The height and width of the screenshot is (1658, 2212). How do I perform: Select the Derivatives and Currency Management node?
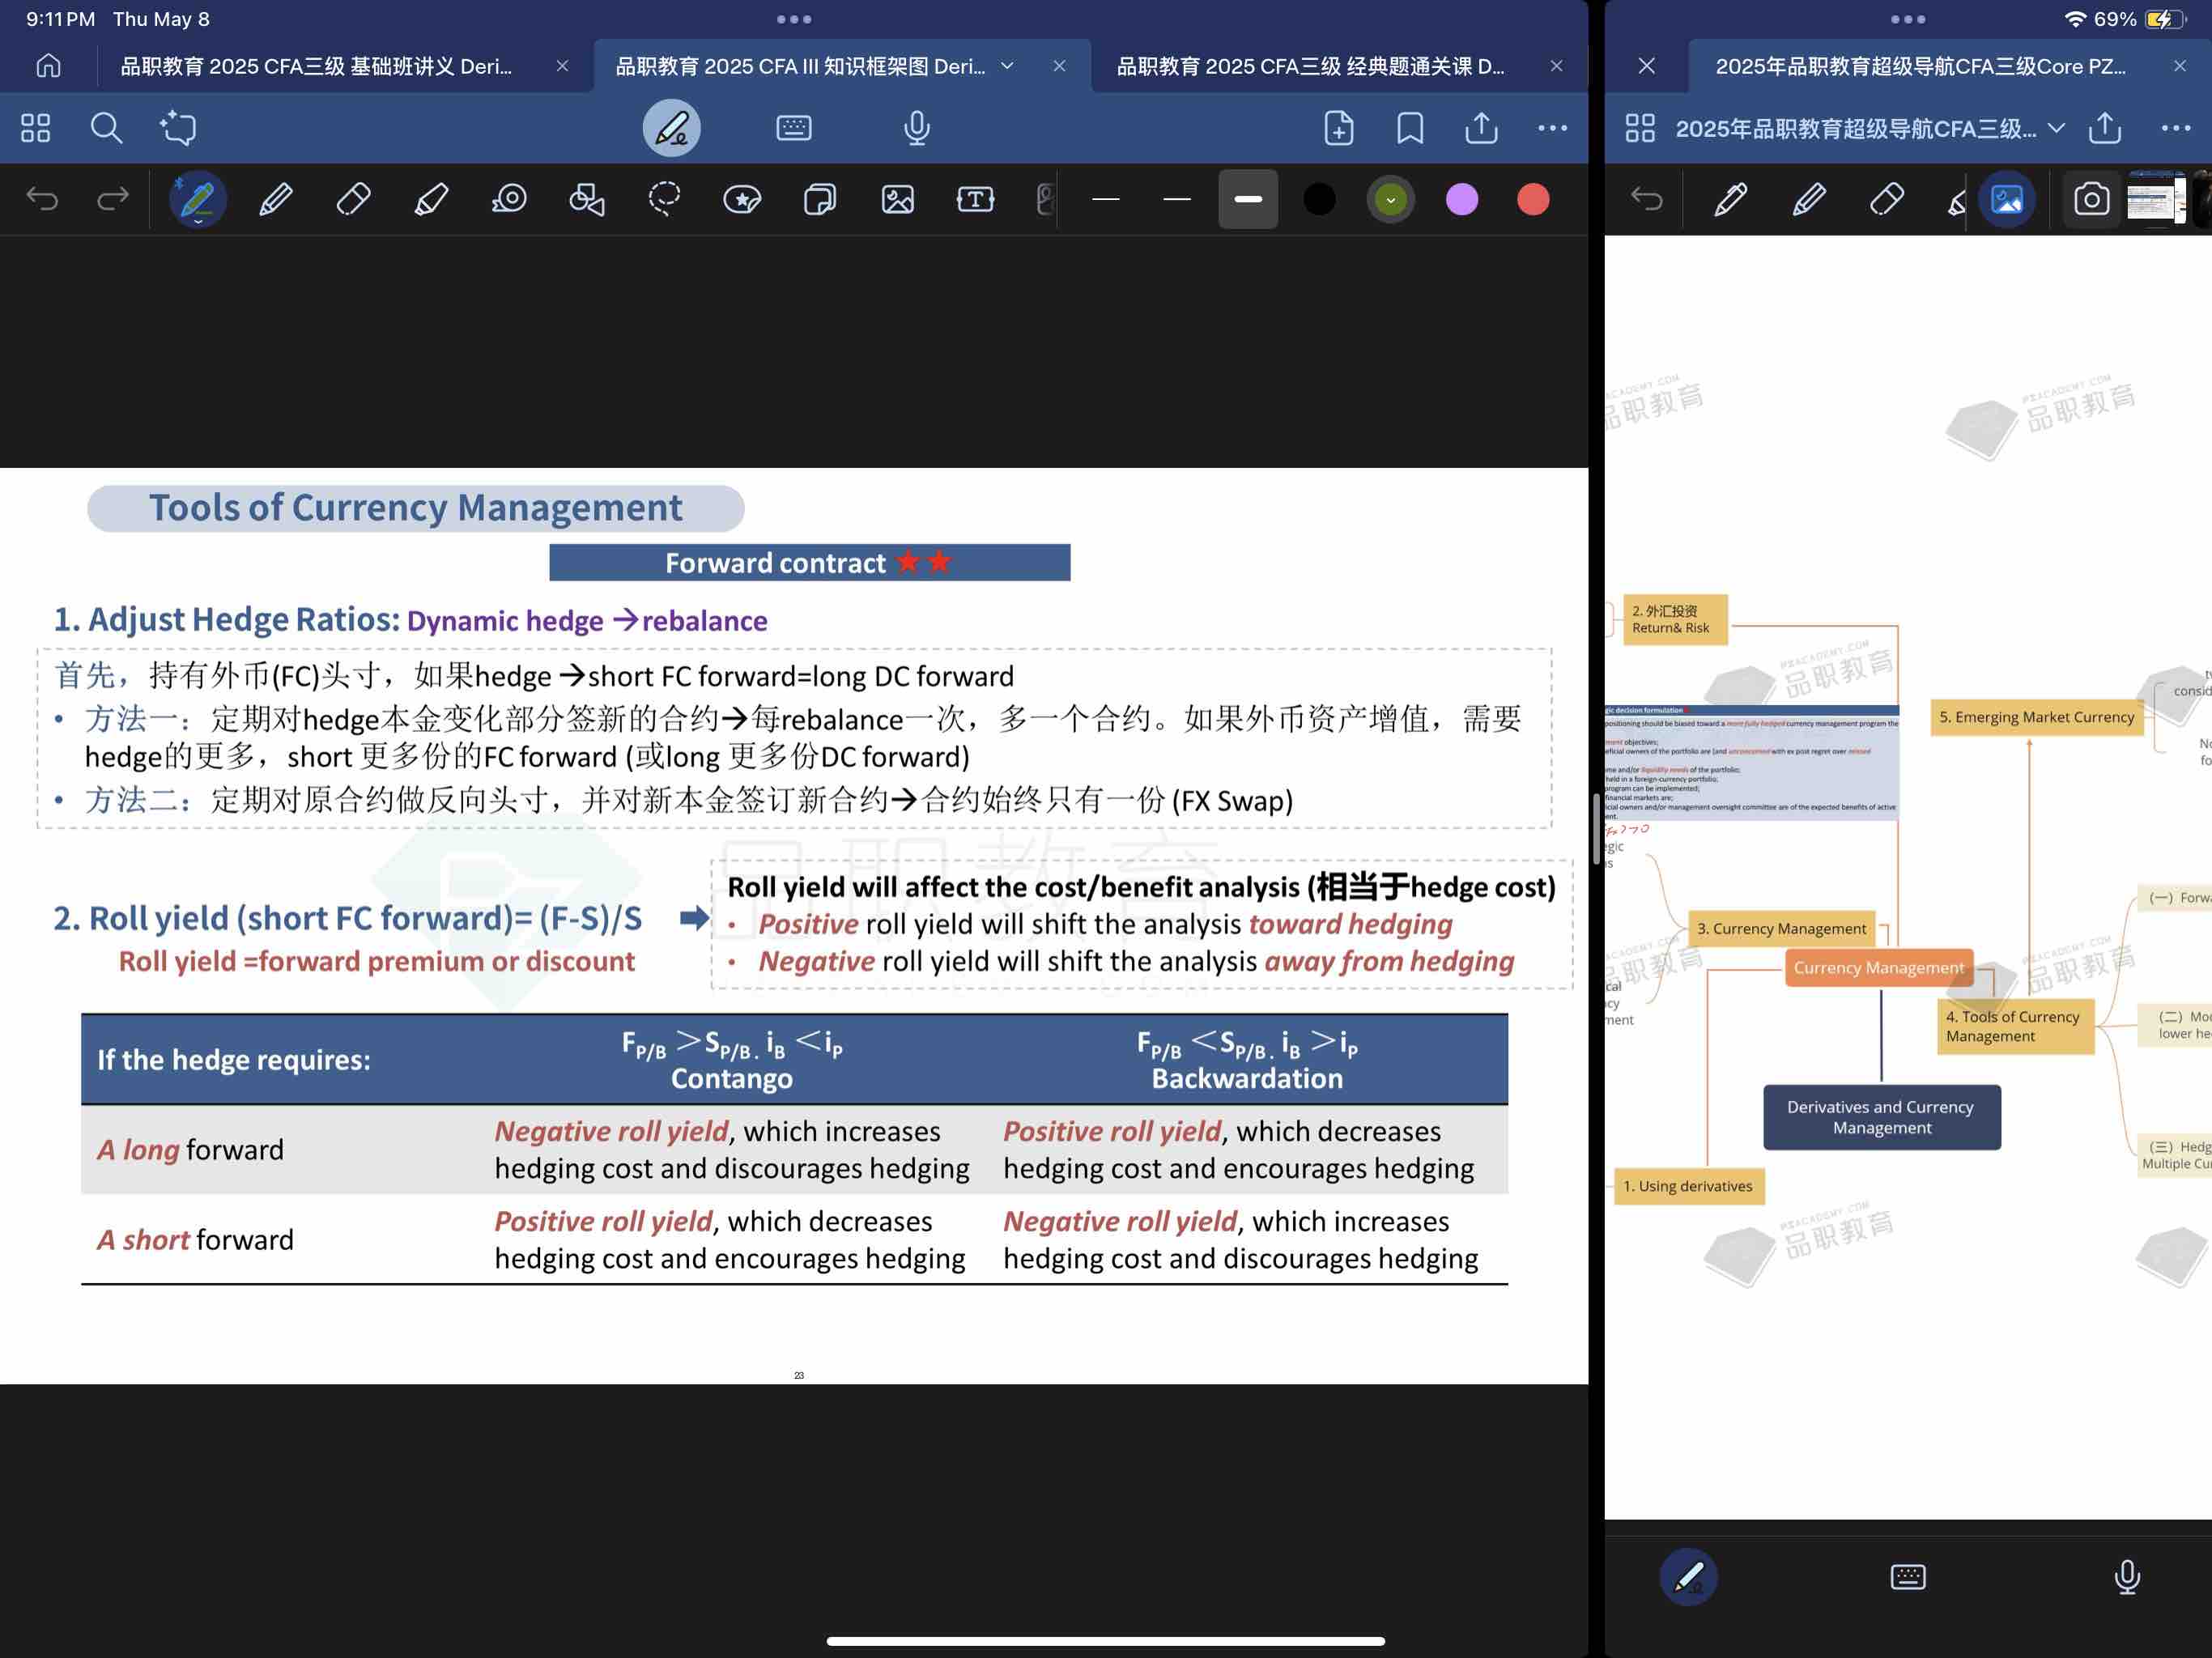(1881, 1117)
